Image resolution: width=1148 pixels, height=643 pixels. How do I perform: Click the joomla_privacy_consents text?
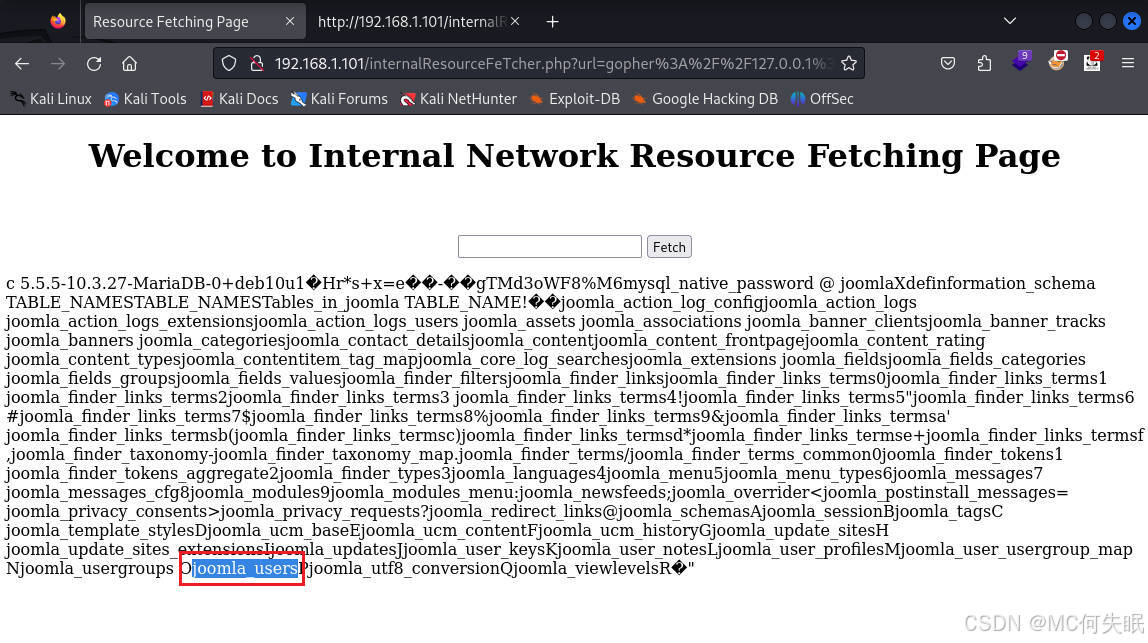[107, 511]
